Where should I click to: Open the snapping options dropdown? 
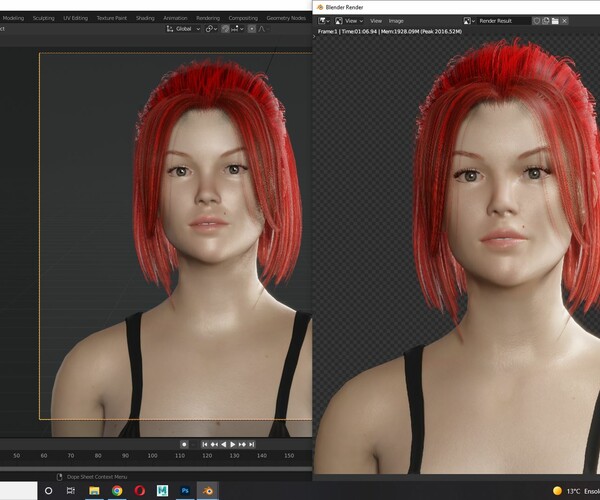coord(238,29)
